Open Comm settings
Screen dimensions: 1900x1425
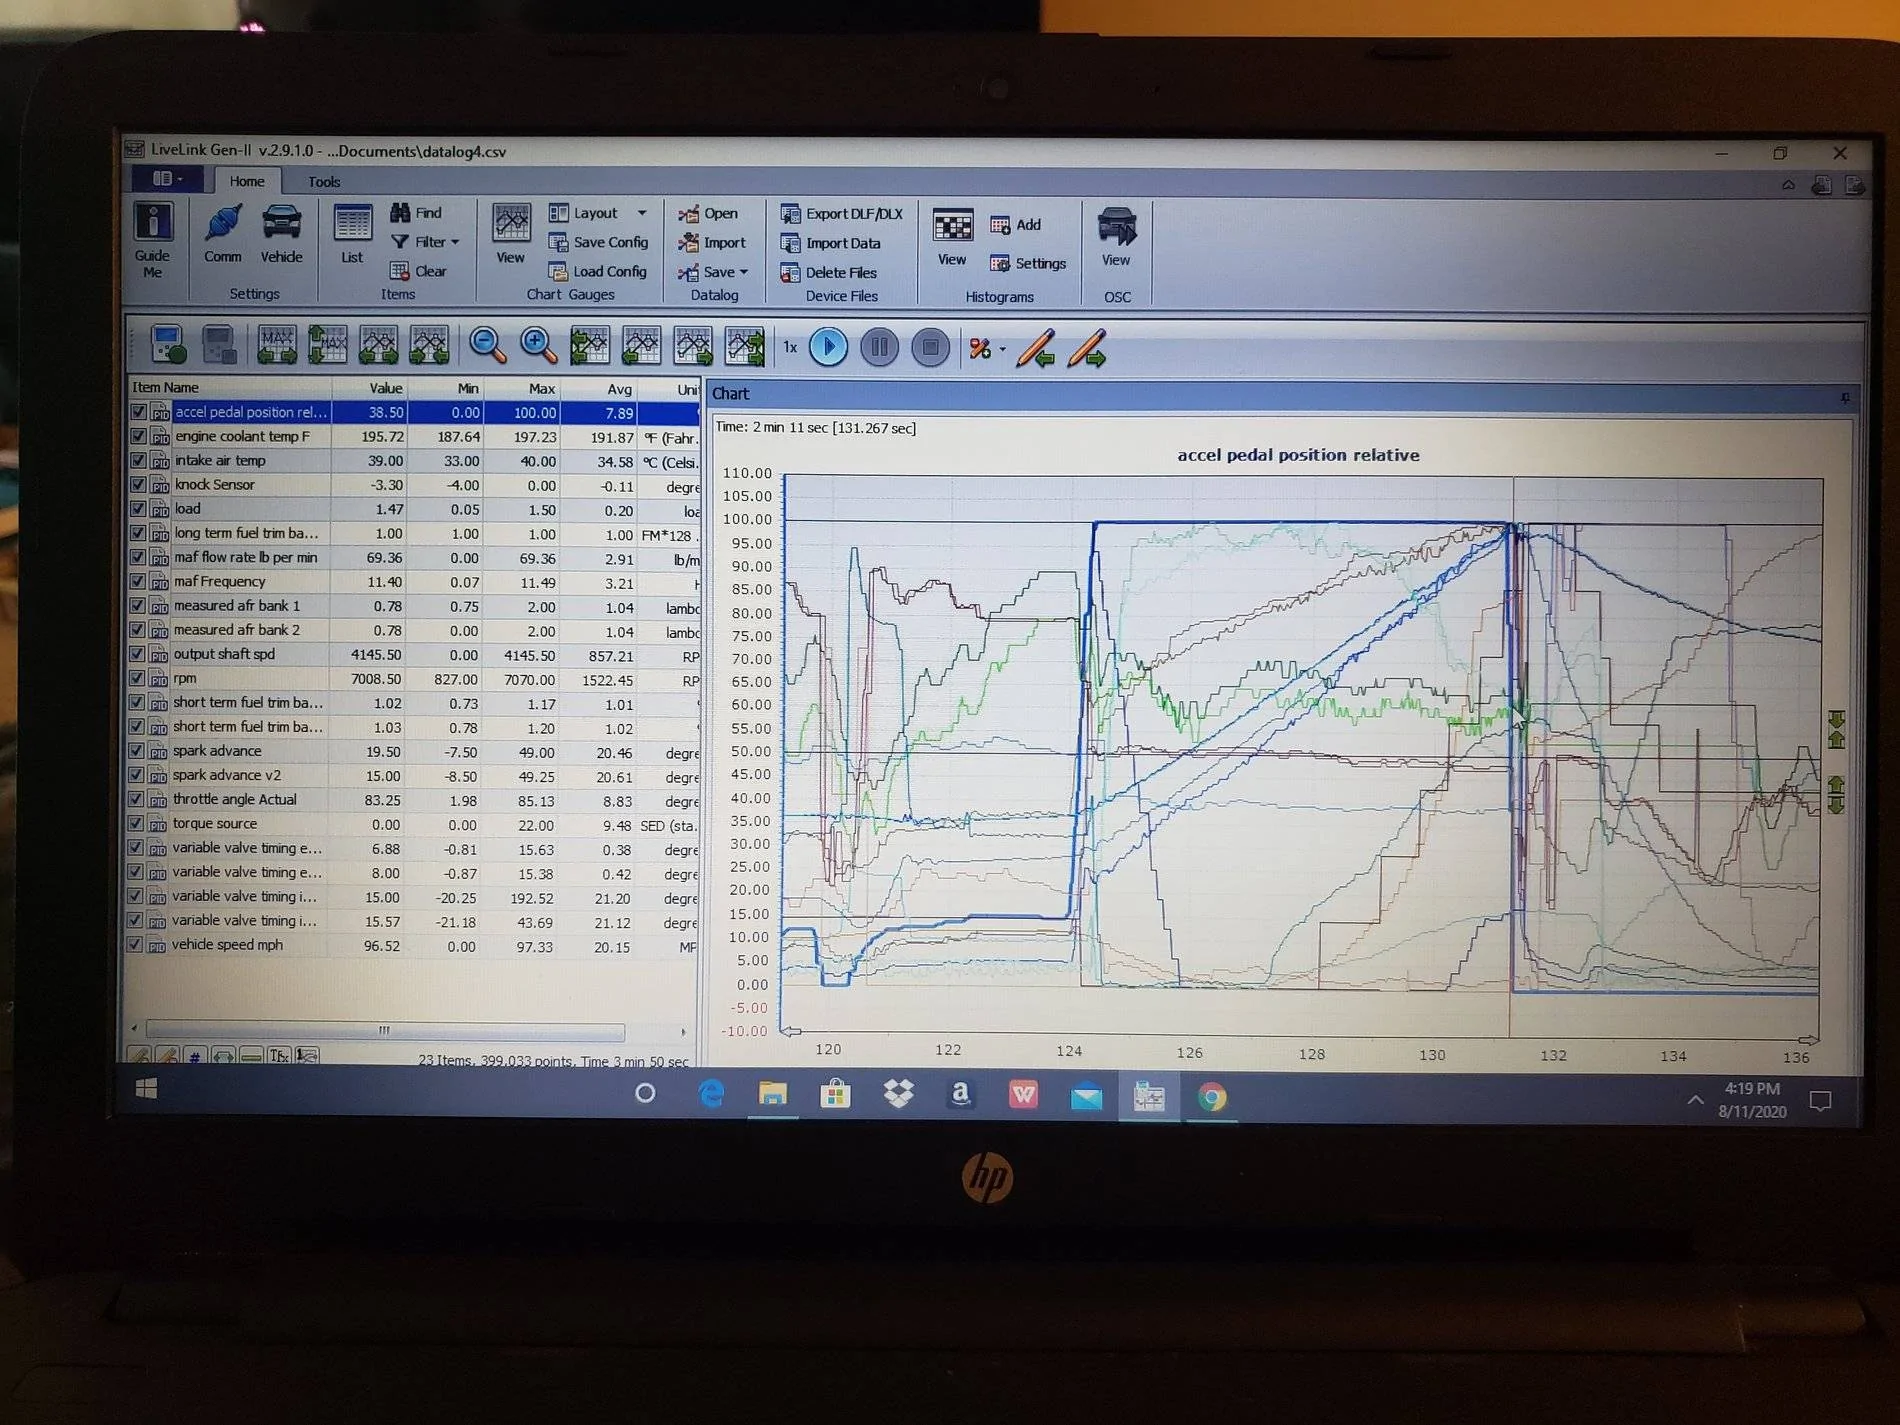click(223, 234)
